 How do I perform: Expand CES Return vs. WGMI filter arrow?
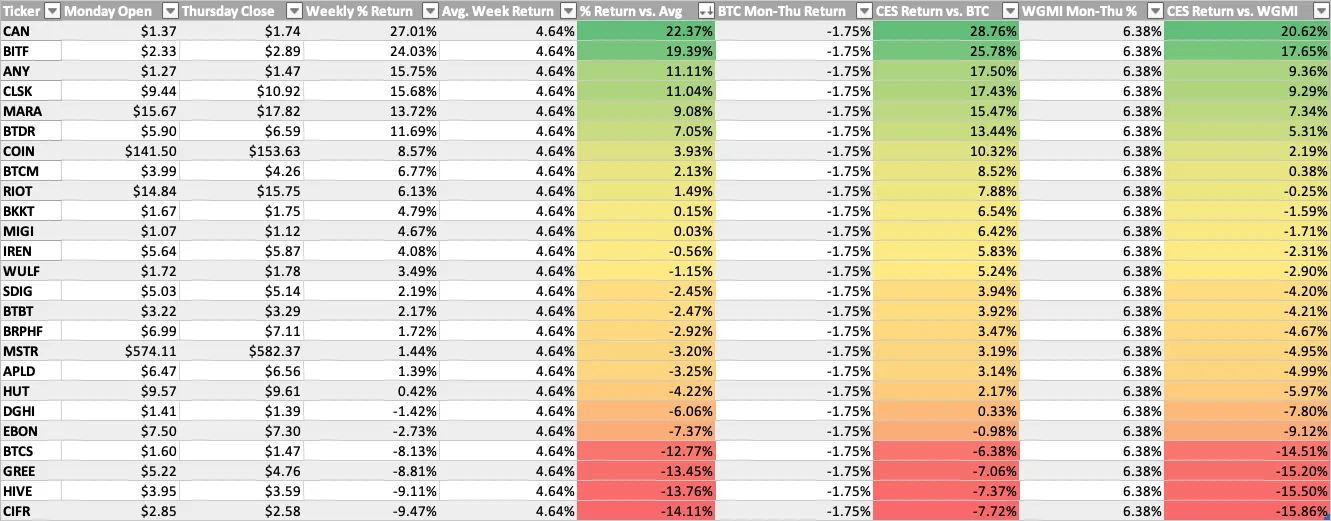click(x=1320, y=11)
